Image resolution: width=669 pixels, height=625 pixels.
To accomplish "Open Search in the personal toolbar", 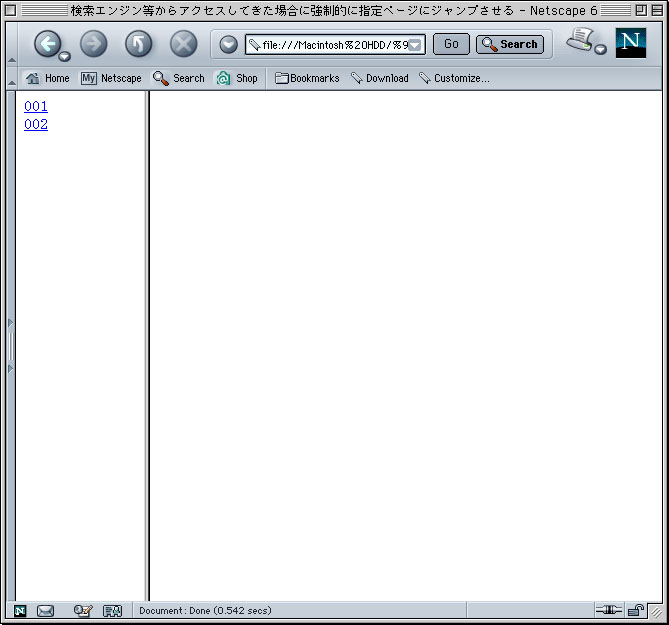I will tap(179, 78).
